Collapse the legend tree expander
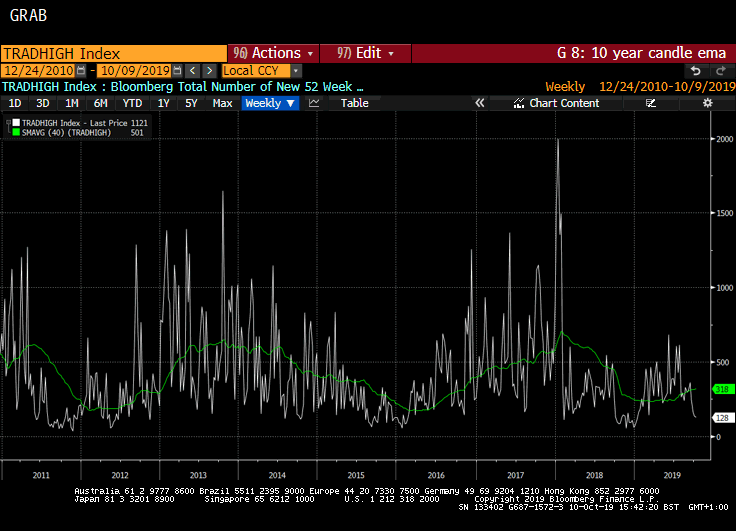This screenshot has height=531, width=736. [x=8, y=123]
